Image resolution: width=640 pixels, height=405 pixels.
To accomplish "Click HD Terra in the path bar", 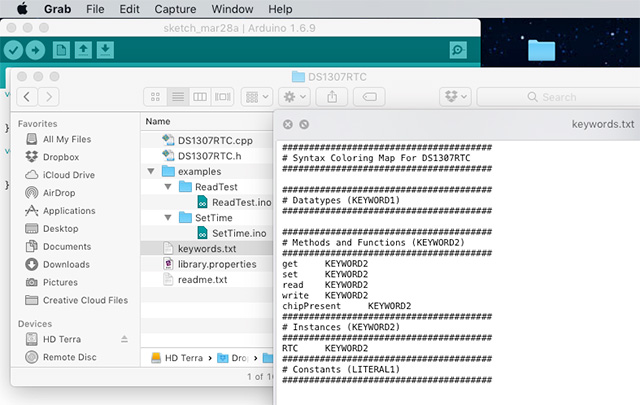I will 177,358.
